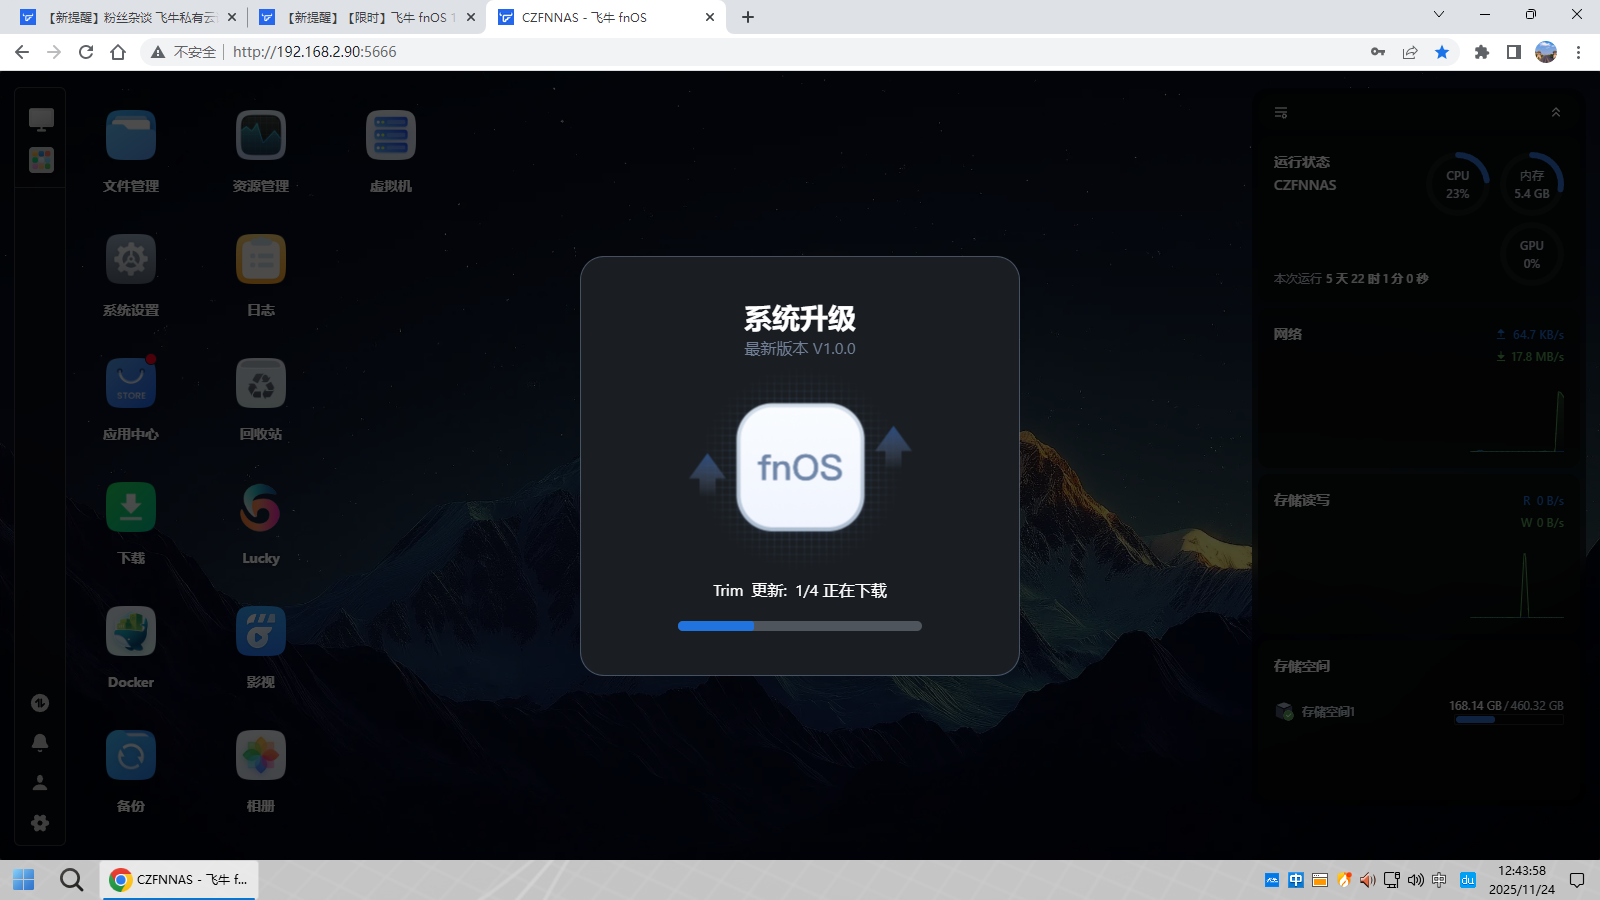
Task: Open 系统设置 system settings
Action: click(130, 258)
